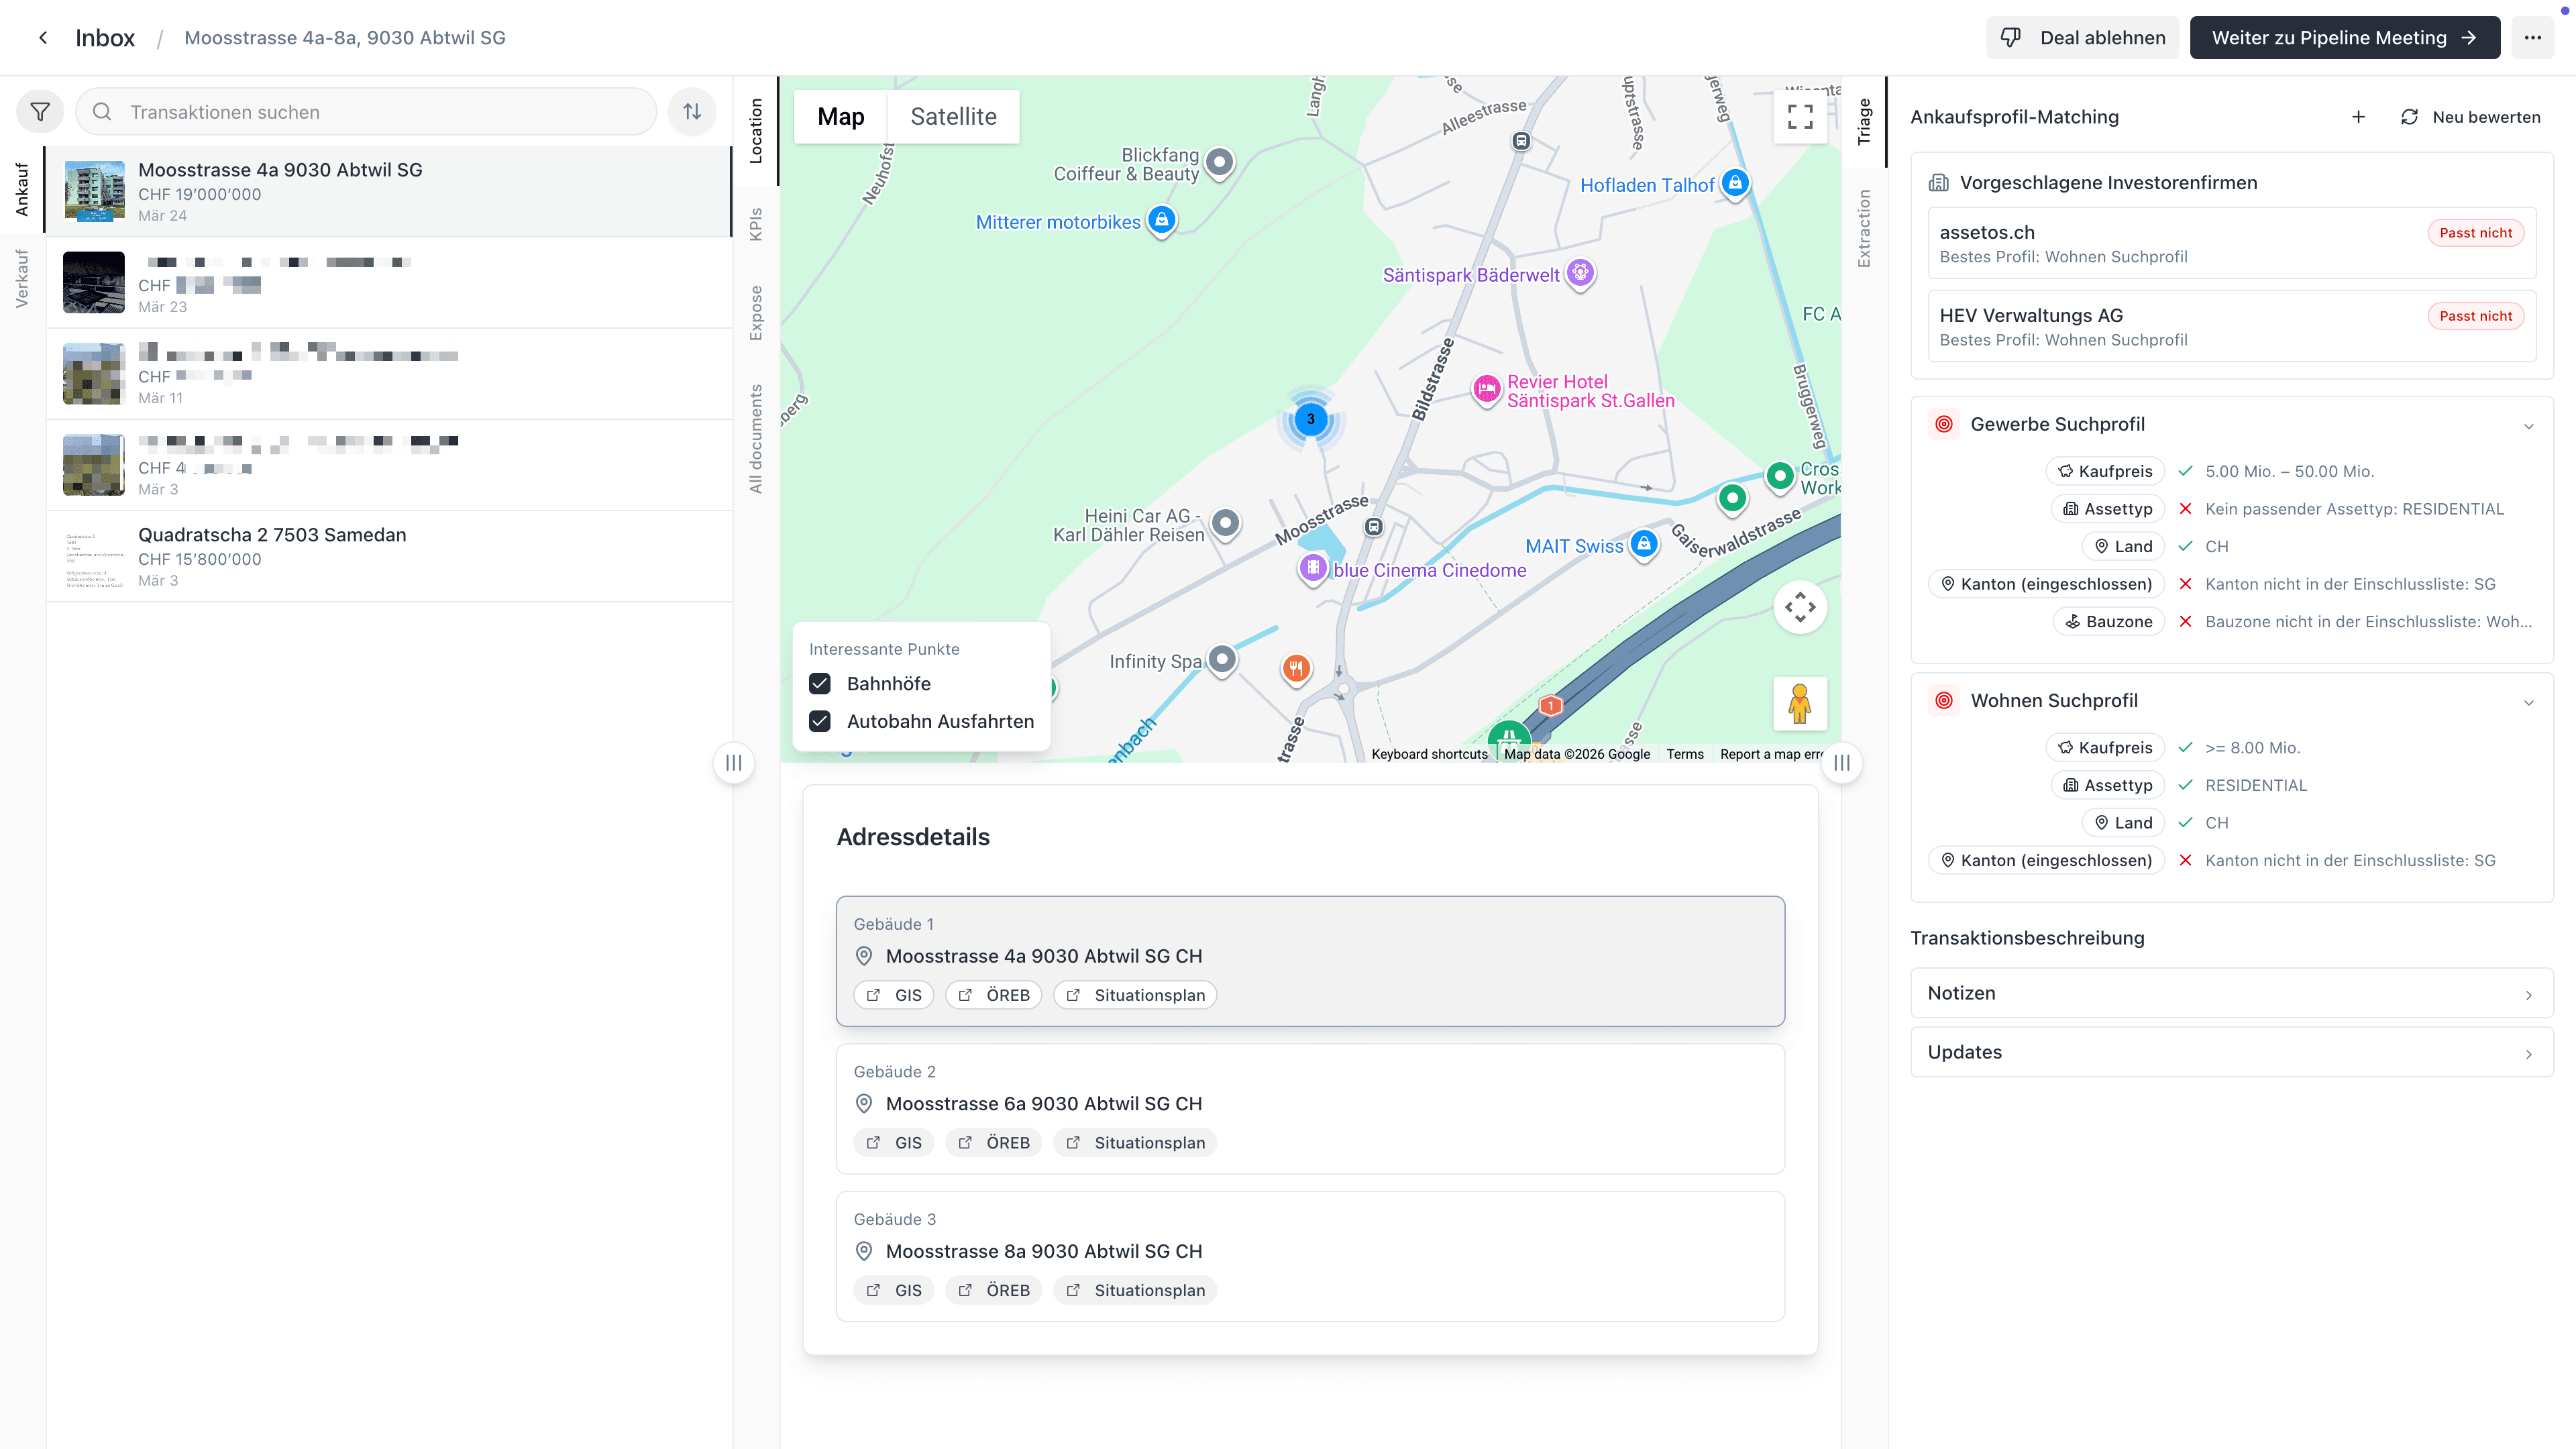Uncheck the Bahnhöfe checkbox
This screenshot has height=1449, width=2576.
820,684
